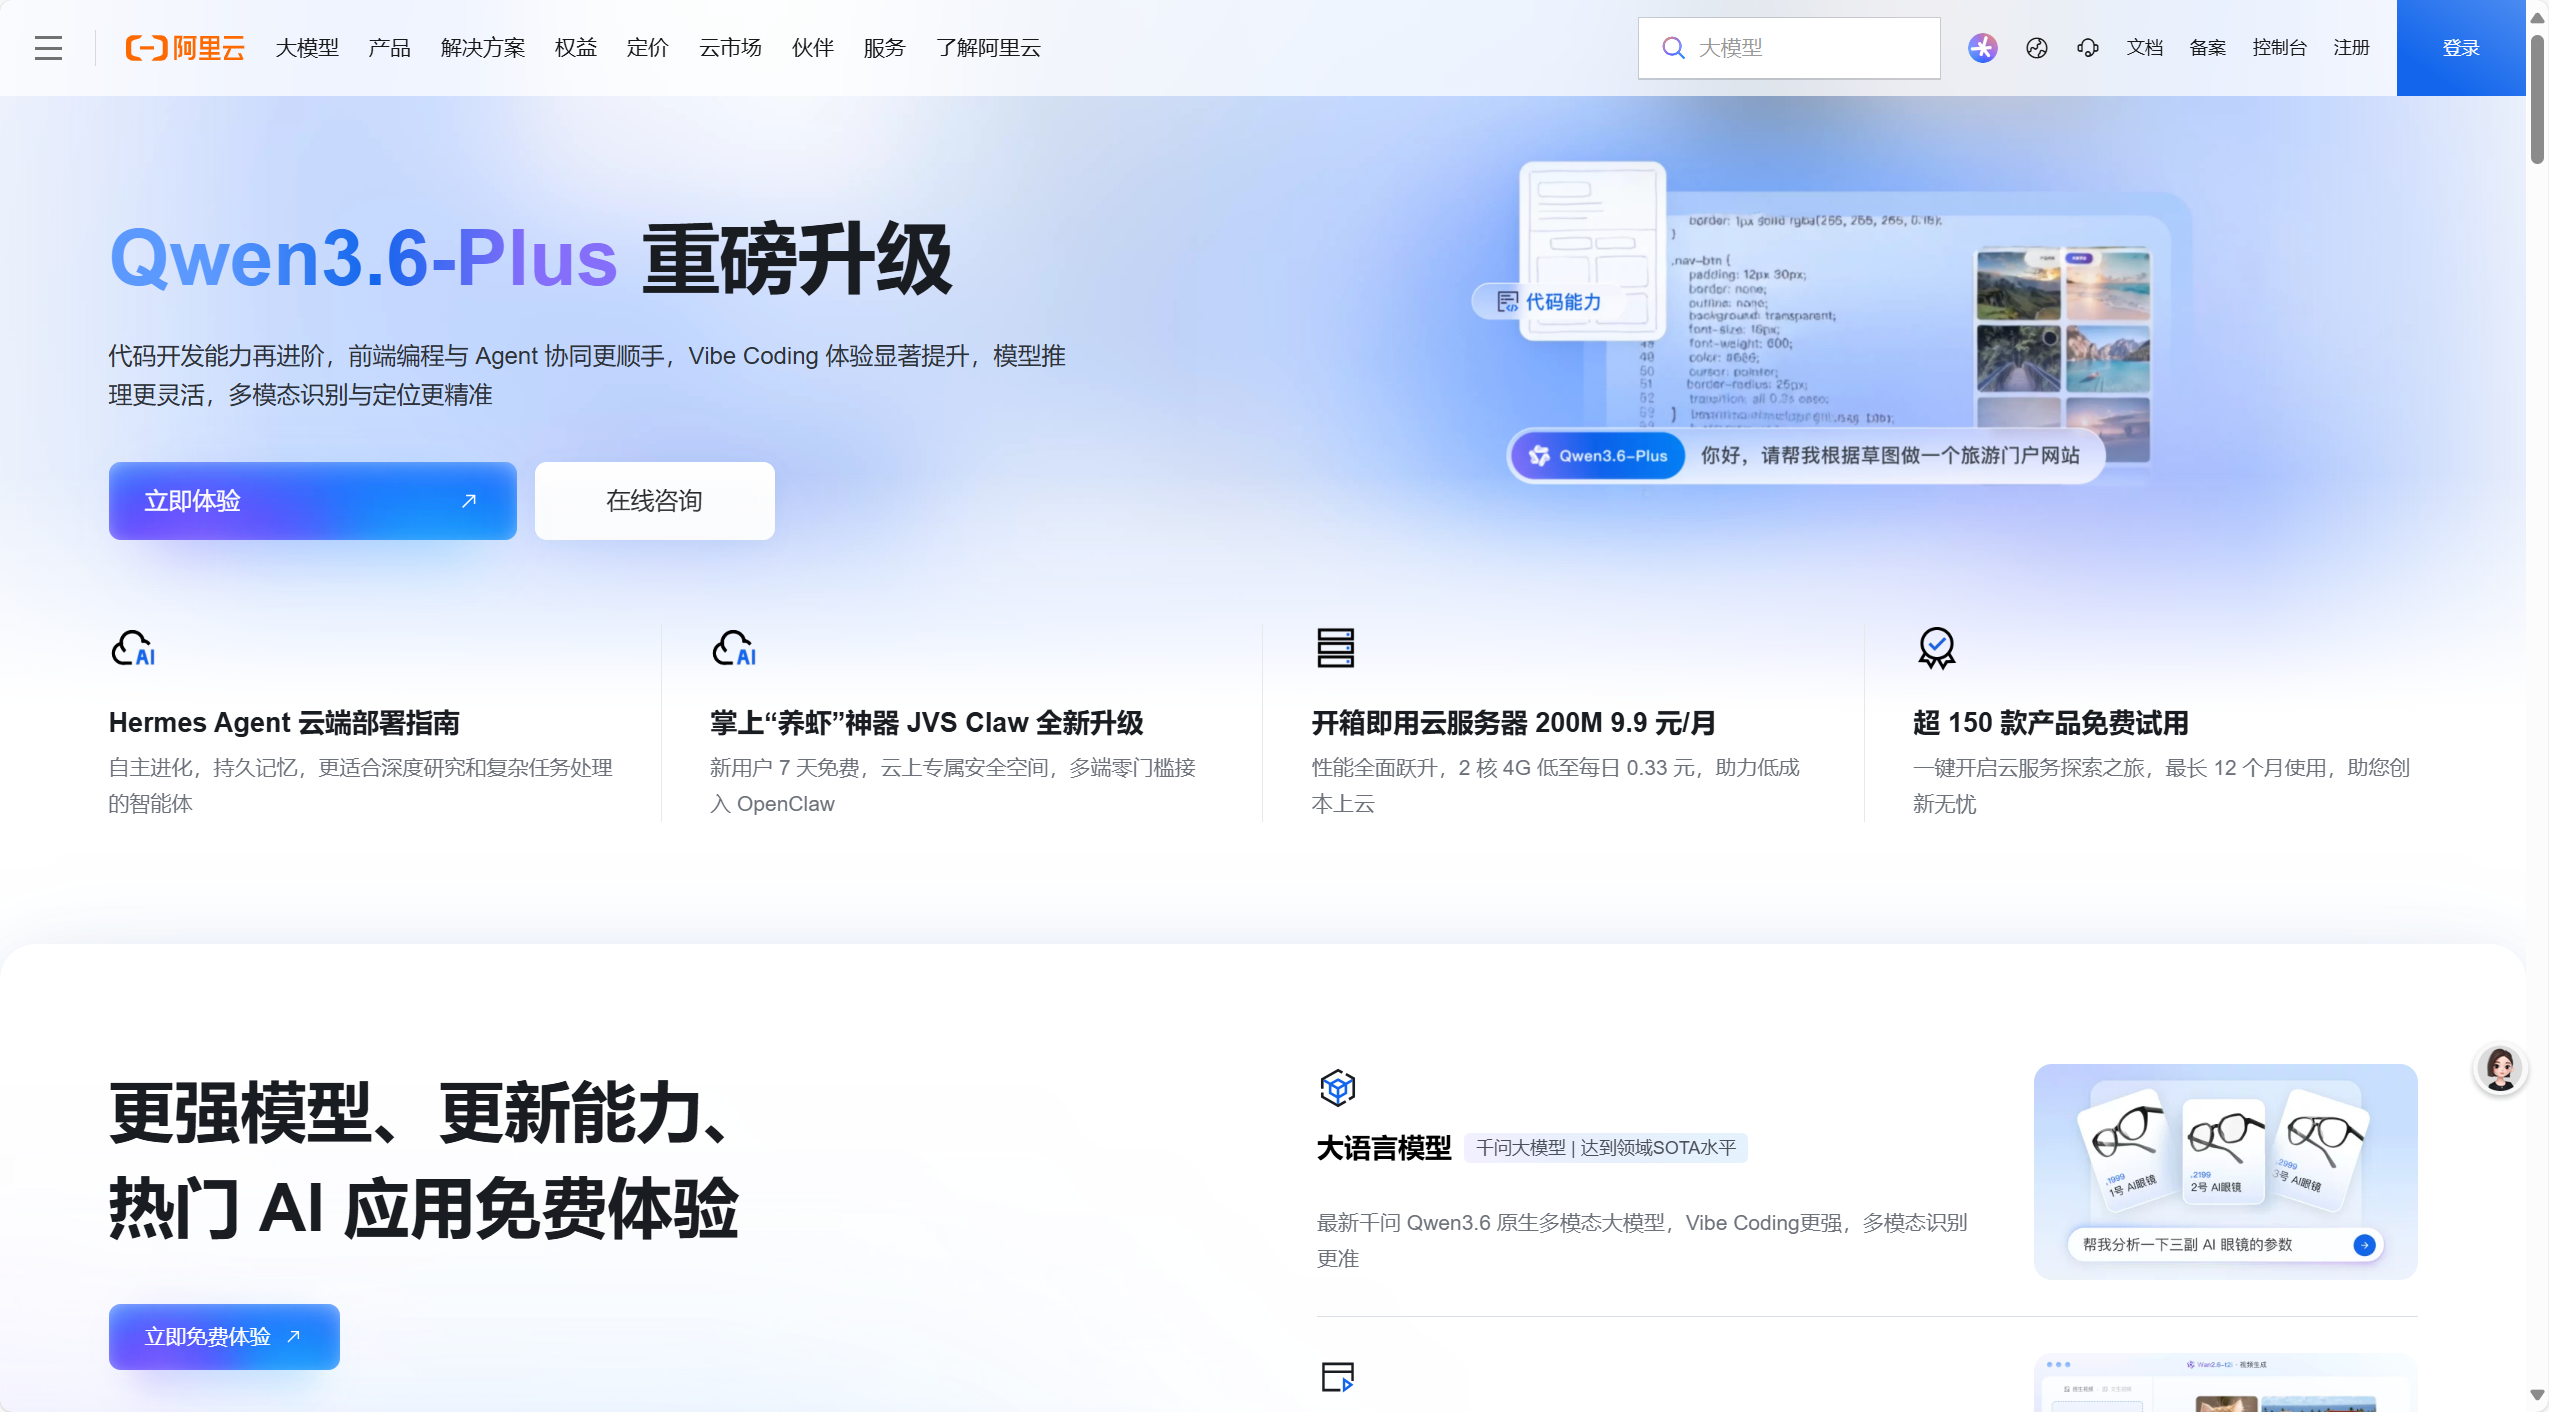Screen dimensions: 2549x1412
Task: Click the Qwen3.6-Plus pill in hero image
Action: [1598, 456]
